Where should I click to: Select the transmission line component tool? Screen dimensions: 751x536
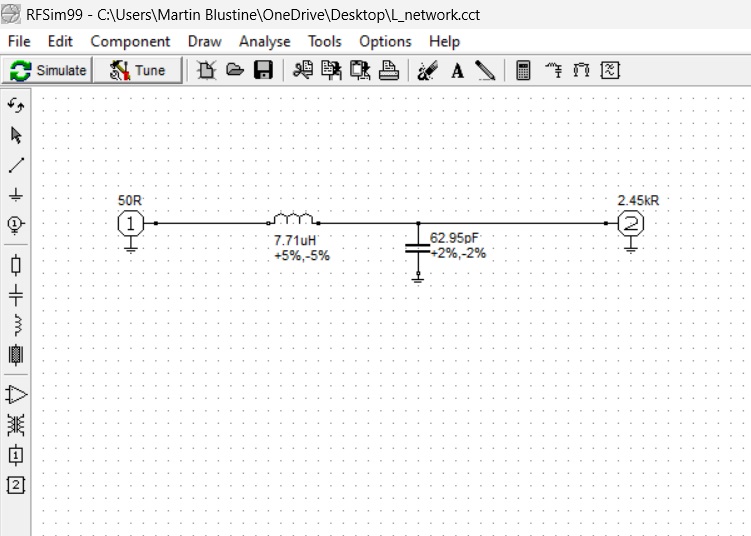[16, 355]
